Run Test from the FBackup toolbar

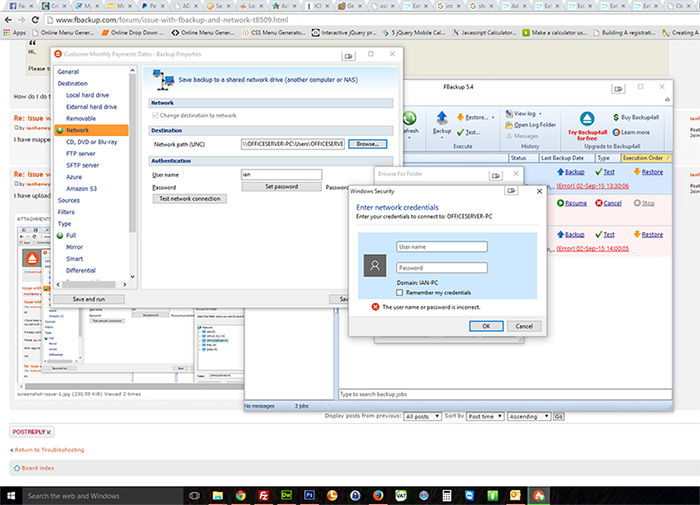click(468, 132)
